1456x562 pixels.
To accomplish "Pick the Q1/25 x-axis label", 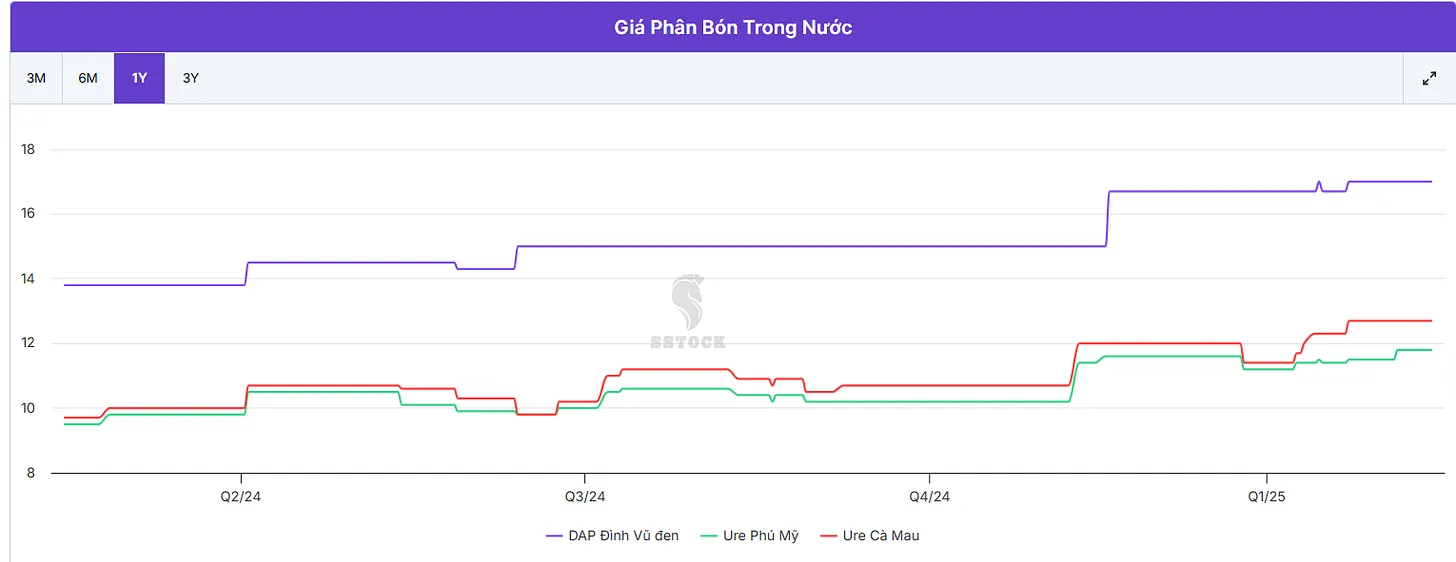I will pyautogui.click(x=1266, y=496).
